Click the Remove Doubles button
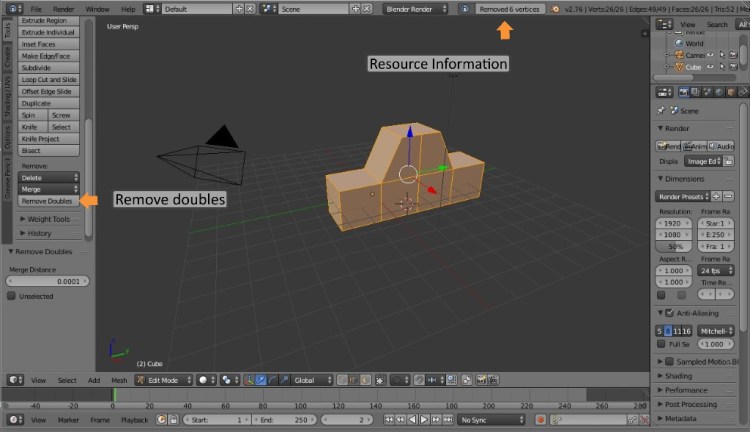The width and height of the screenshot is (750, 432). 46,201
